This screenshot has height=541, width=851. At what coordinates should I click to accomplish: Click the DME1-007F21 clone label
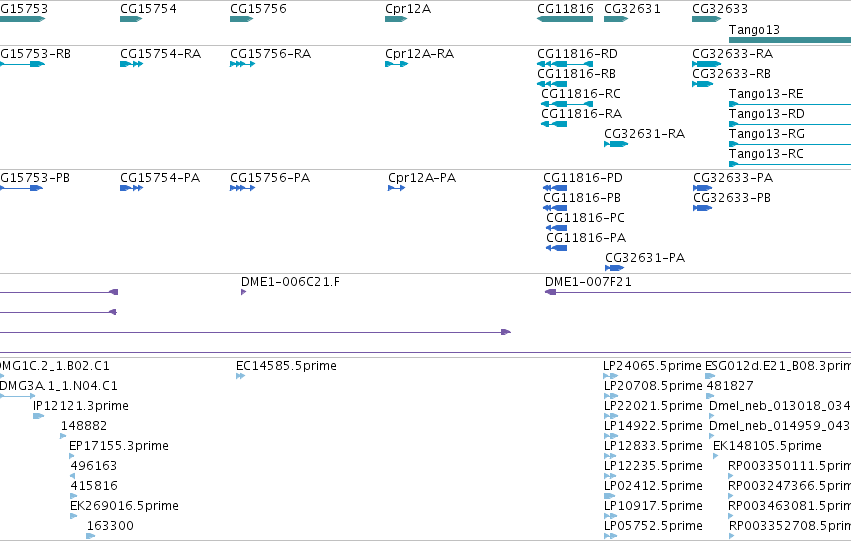tap(588, 282)
